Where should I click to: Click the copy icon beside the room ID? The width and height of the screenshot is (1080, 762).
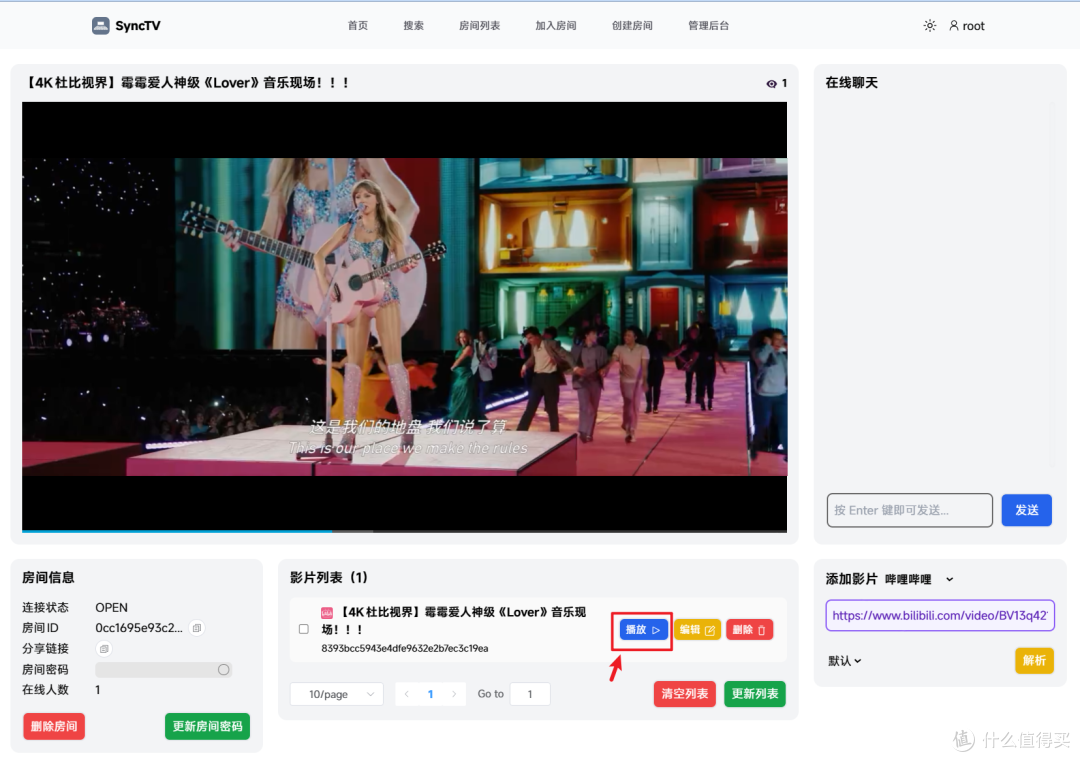196,627
